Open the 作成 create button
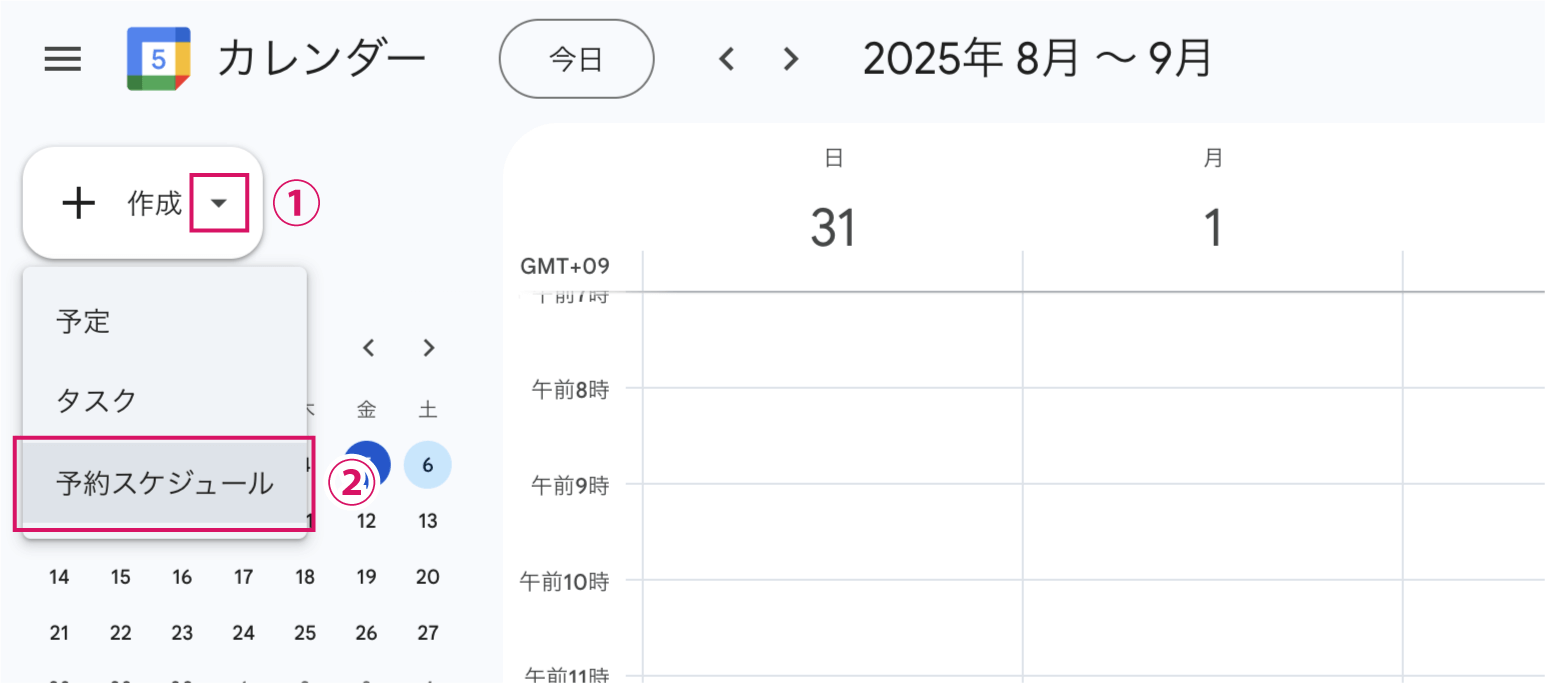The width and height of the screenshot is (1545, 683). 142,203
